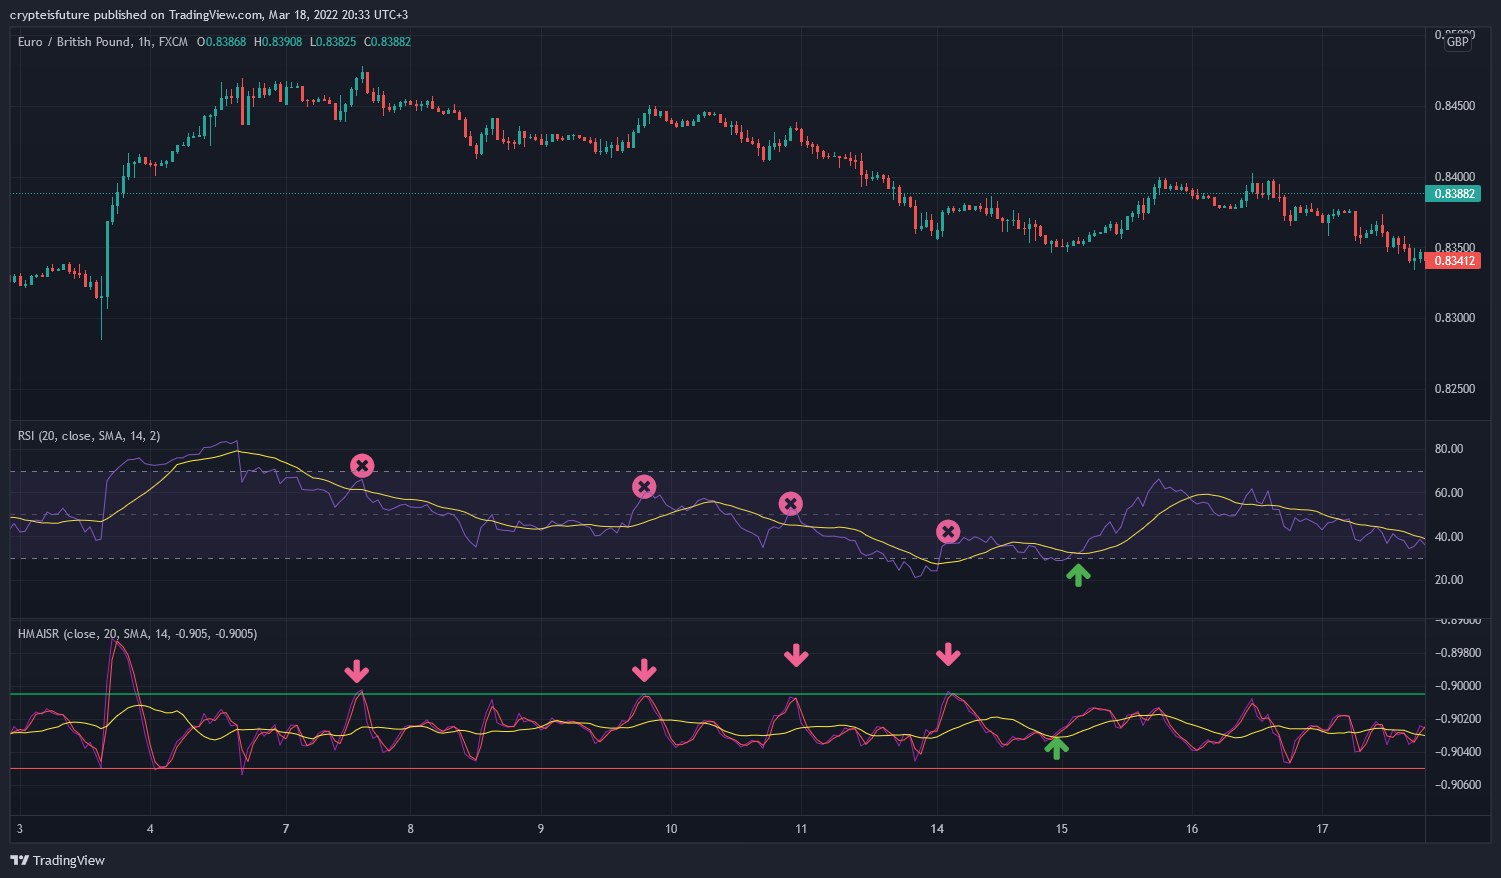Screen dimensions: 1501x878
Task: Click the 0.84500 price axis label
Action: click(x=1455, y=106)
